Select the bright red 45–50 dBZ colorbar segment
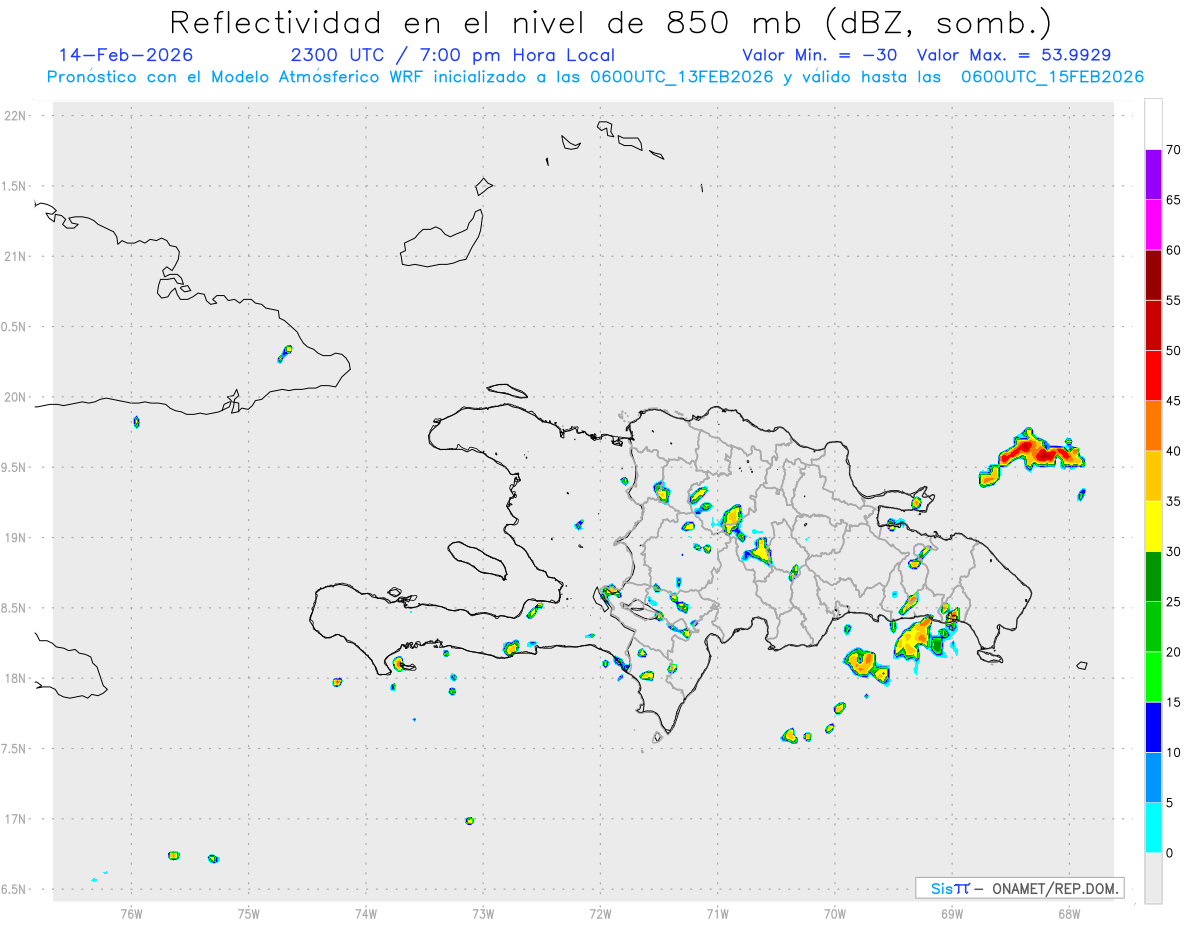This screenshot has width=1200, height=927. [x=1153, y=376]
